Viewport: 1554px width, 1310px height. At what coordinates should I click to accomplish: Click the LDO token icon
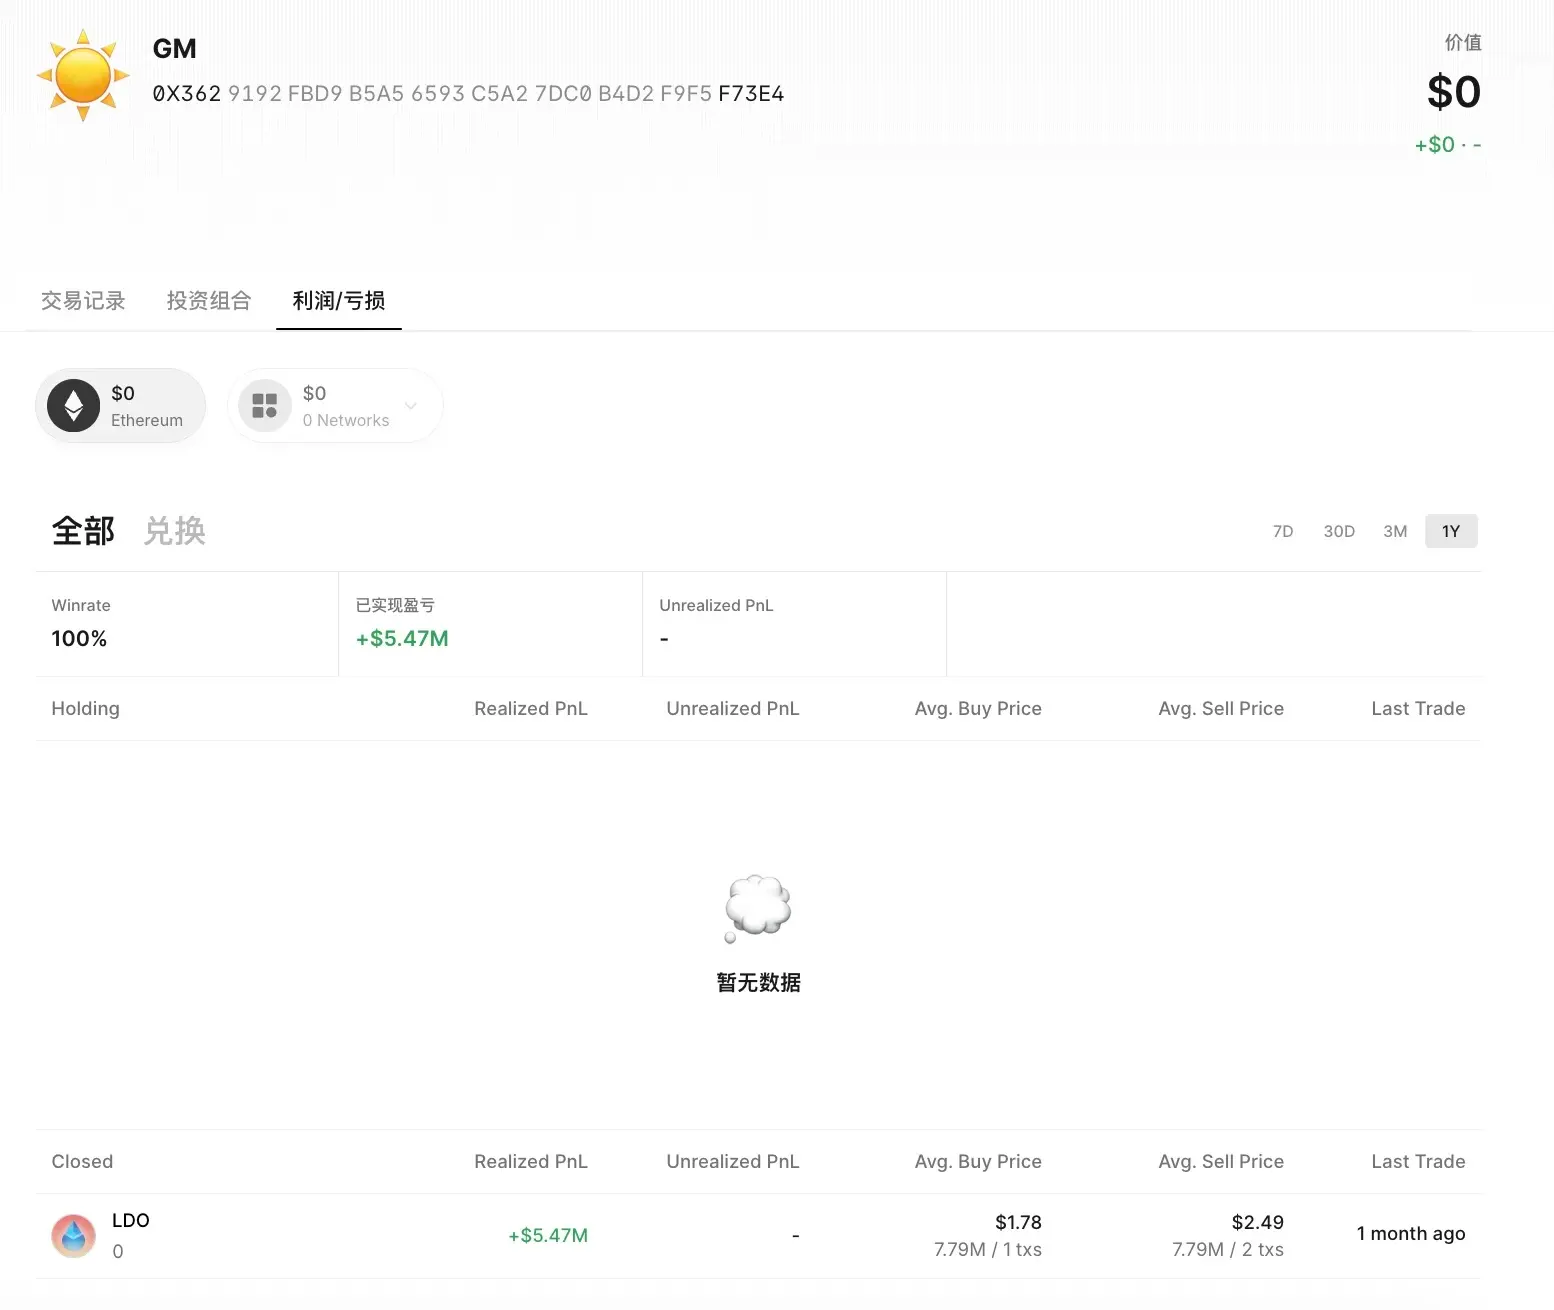pos(74,1236)
